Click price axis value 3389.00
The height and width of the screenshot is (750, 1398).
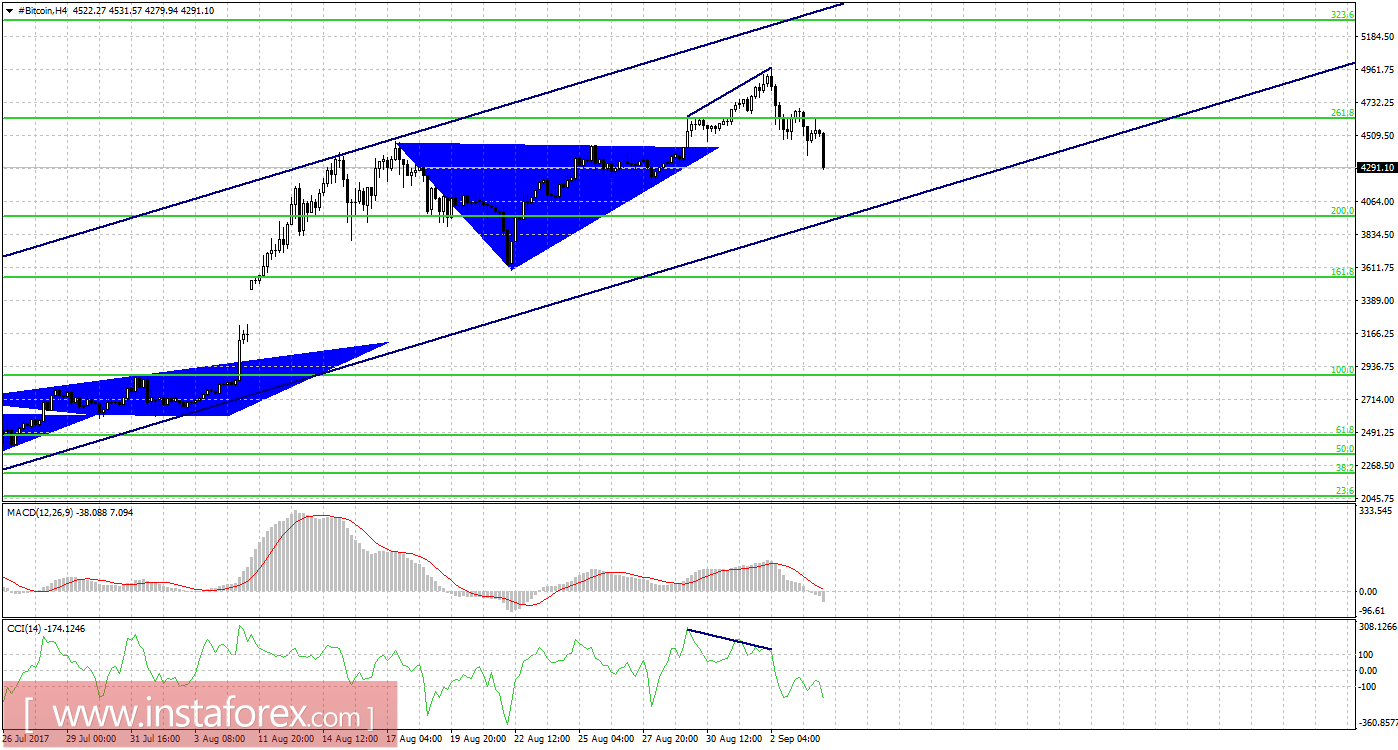1377,301
